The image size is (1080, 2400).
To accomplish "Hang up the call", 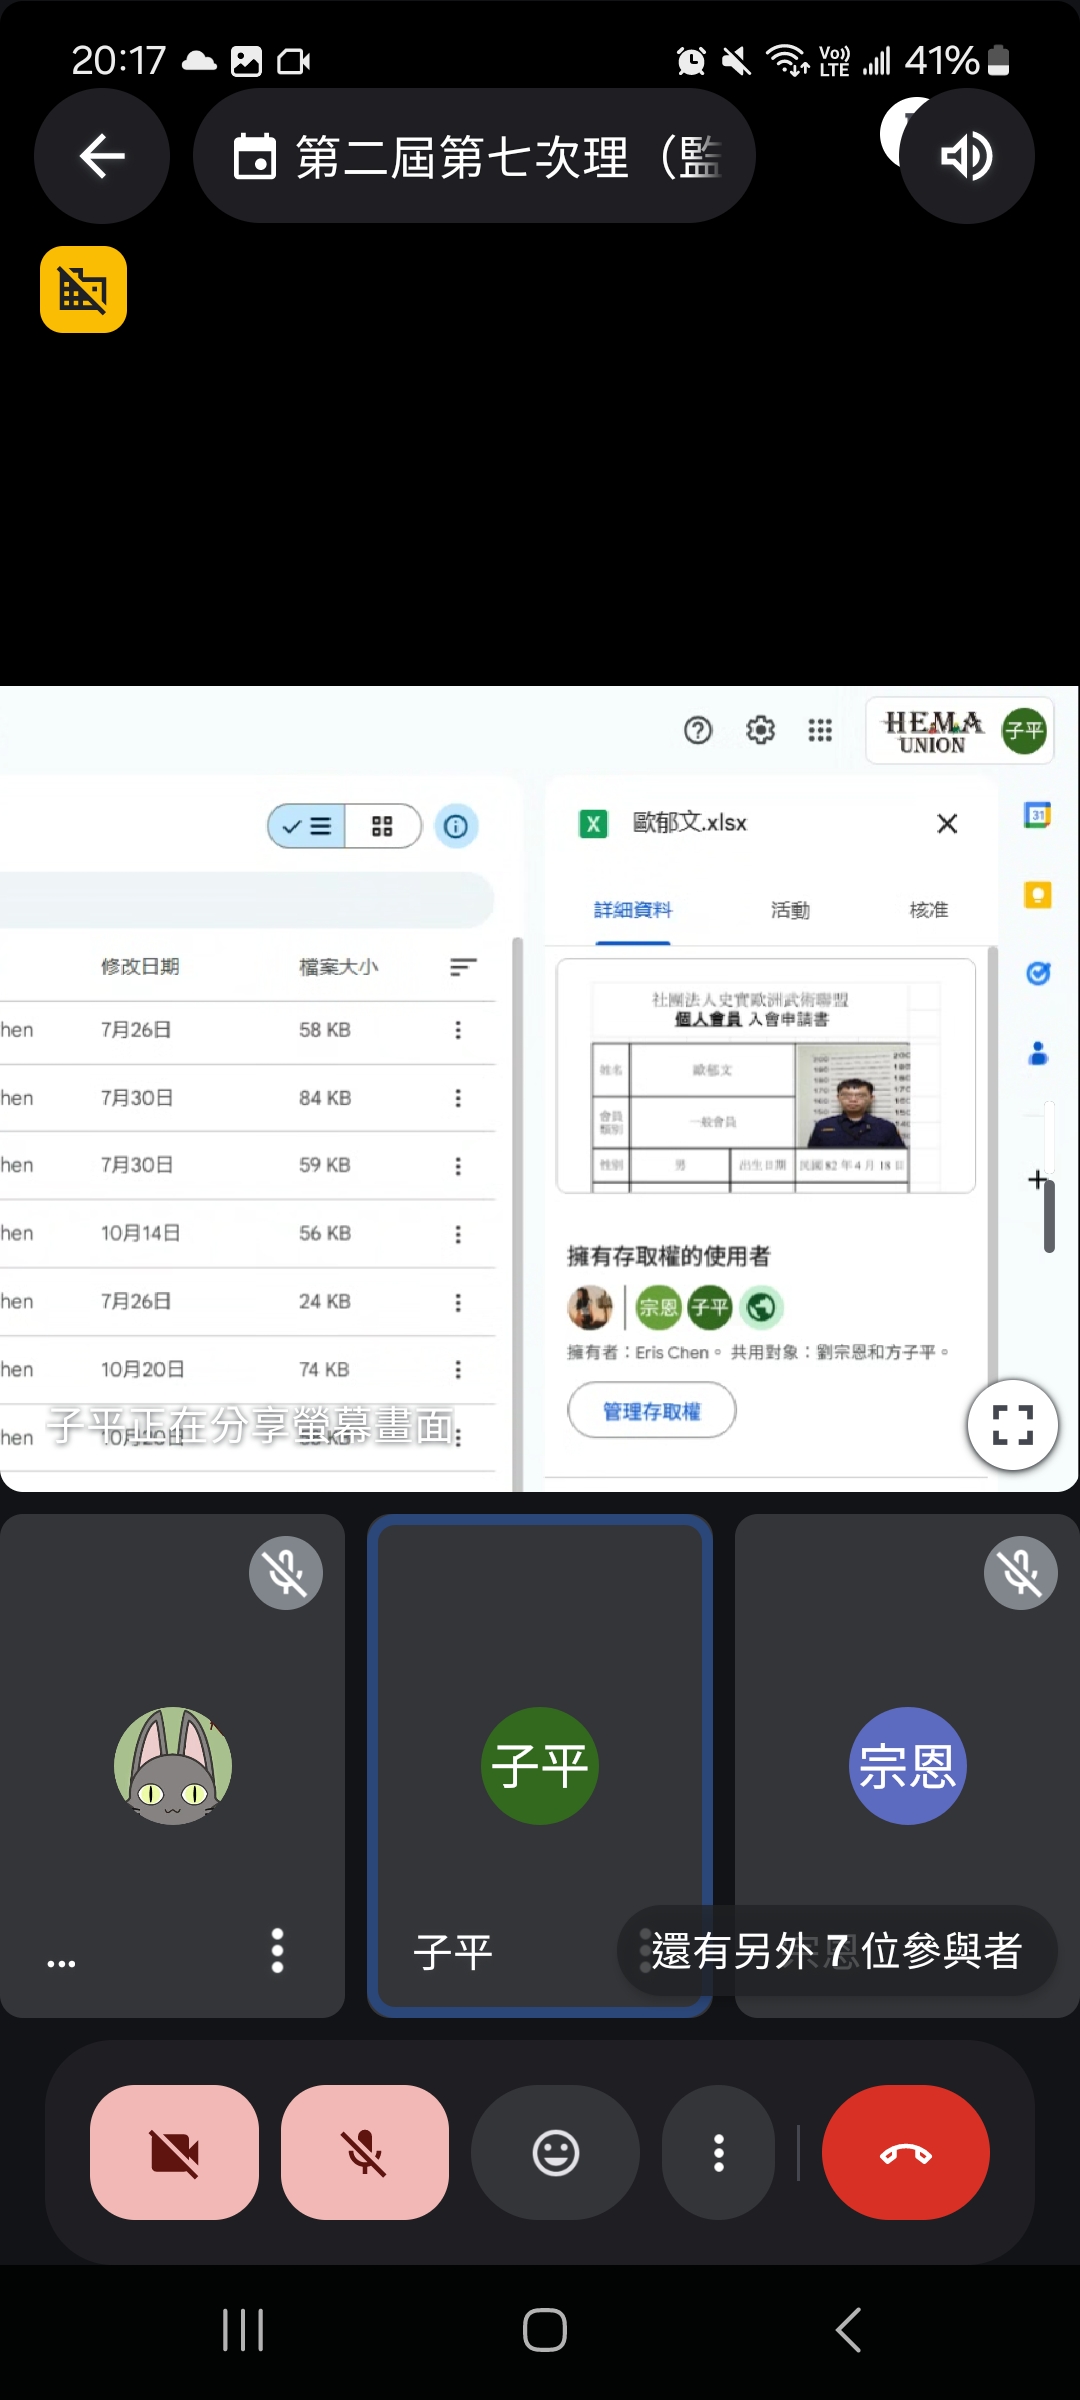I will pos(905,2152).
